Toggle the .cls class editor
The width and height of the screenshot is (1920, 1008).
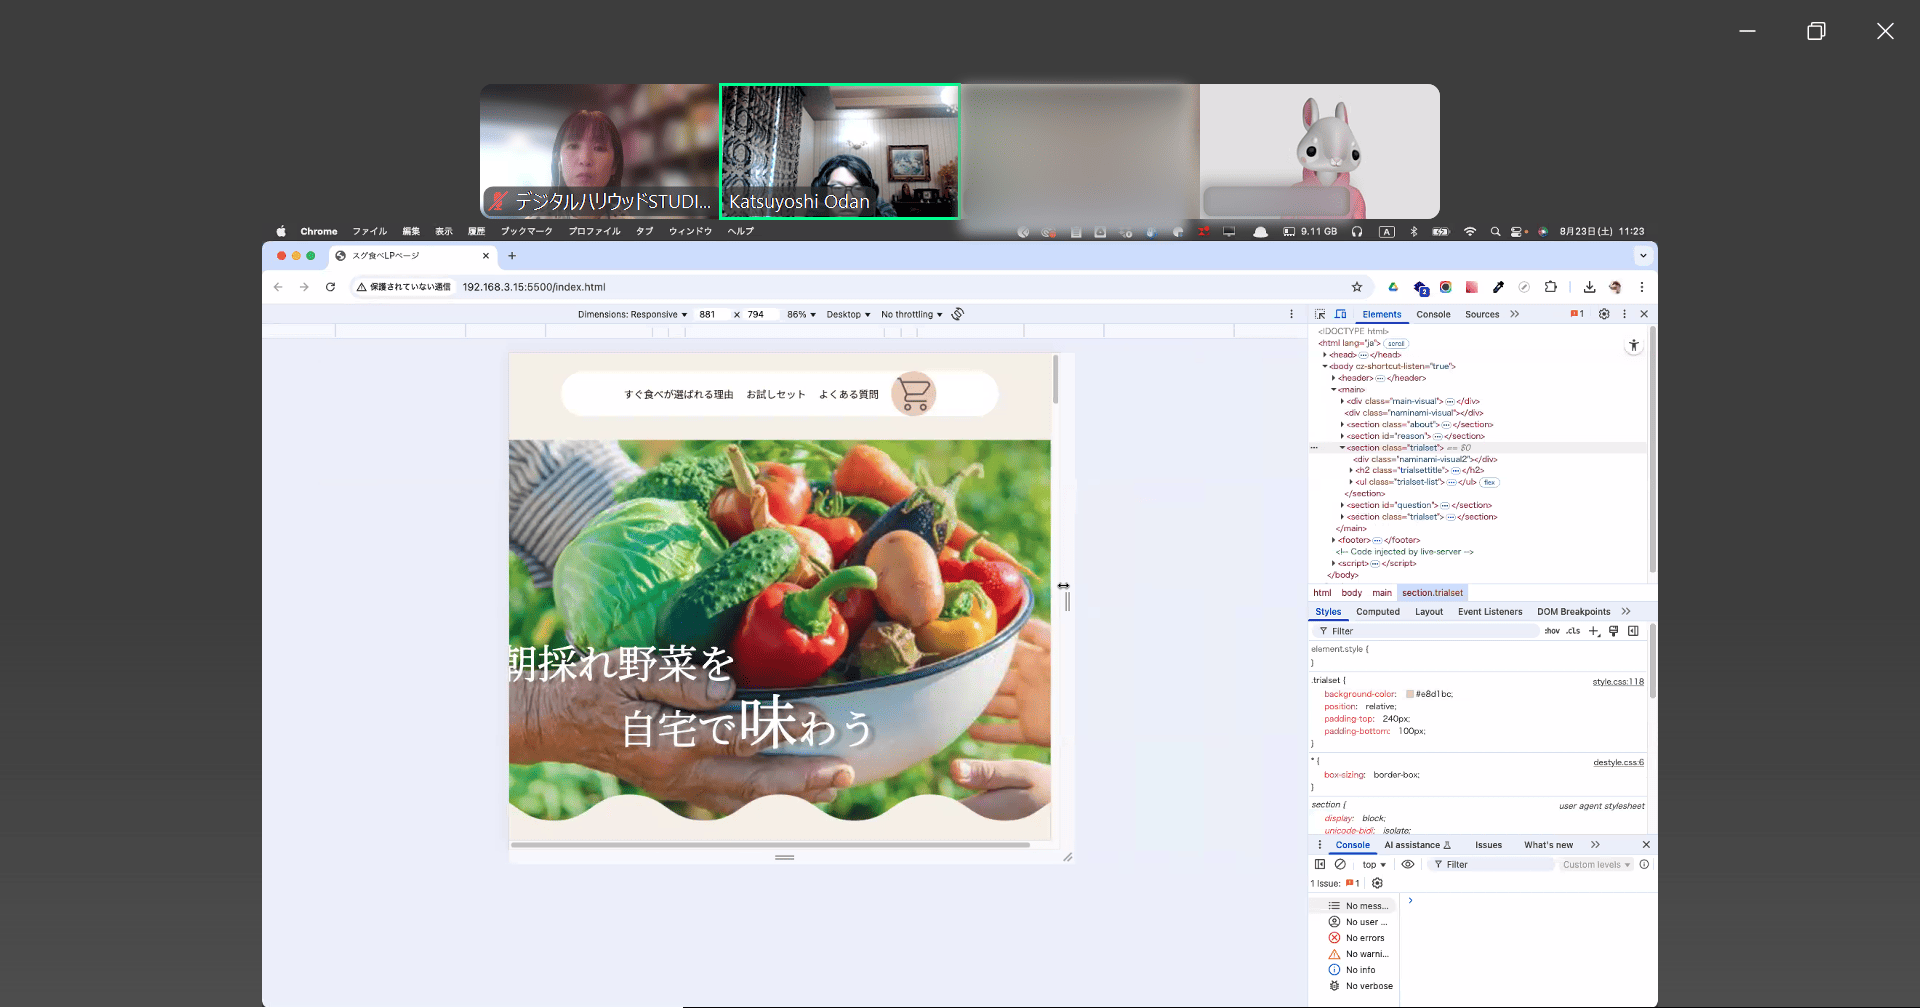1573,631
